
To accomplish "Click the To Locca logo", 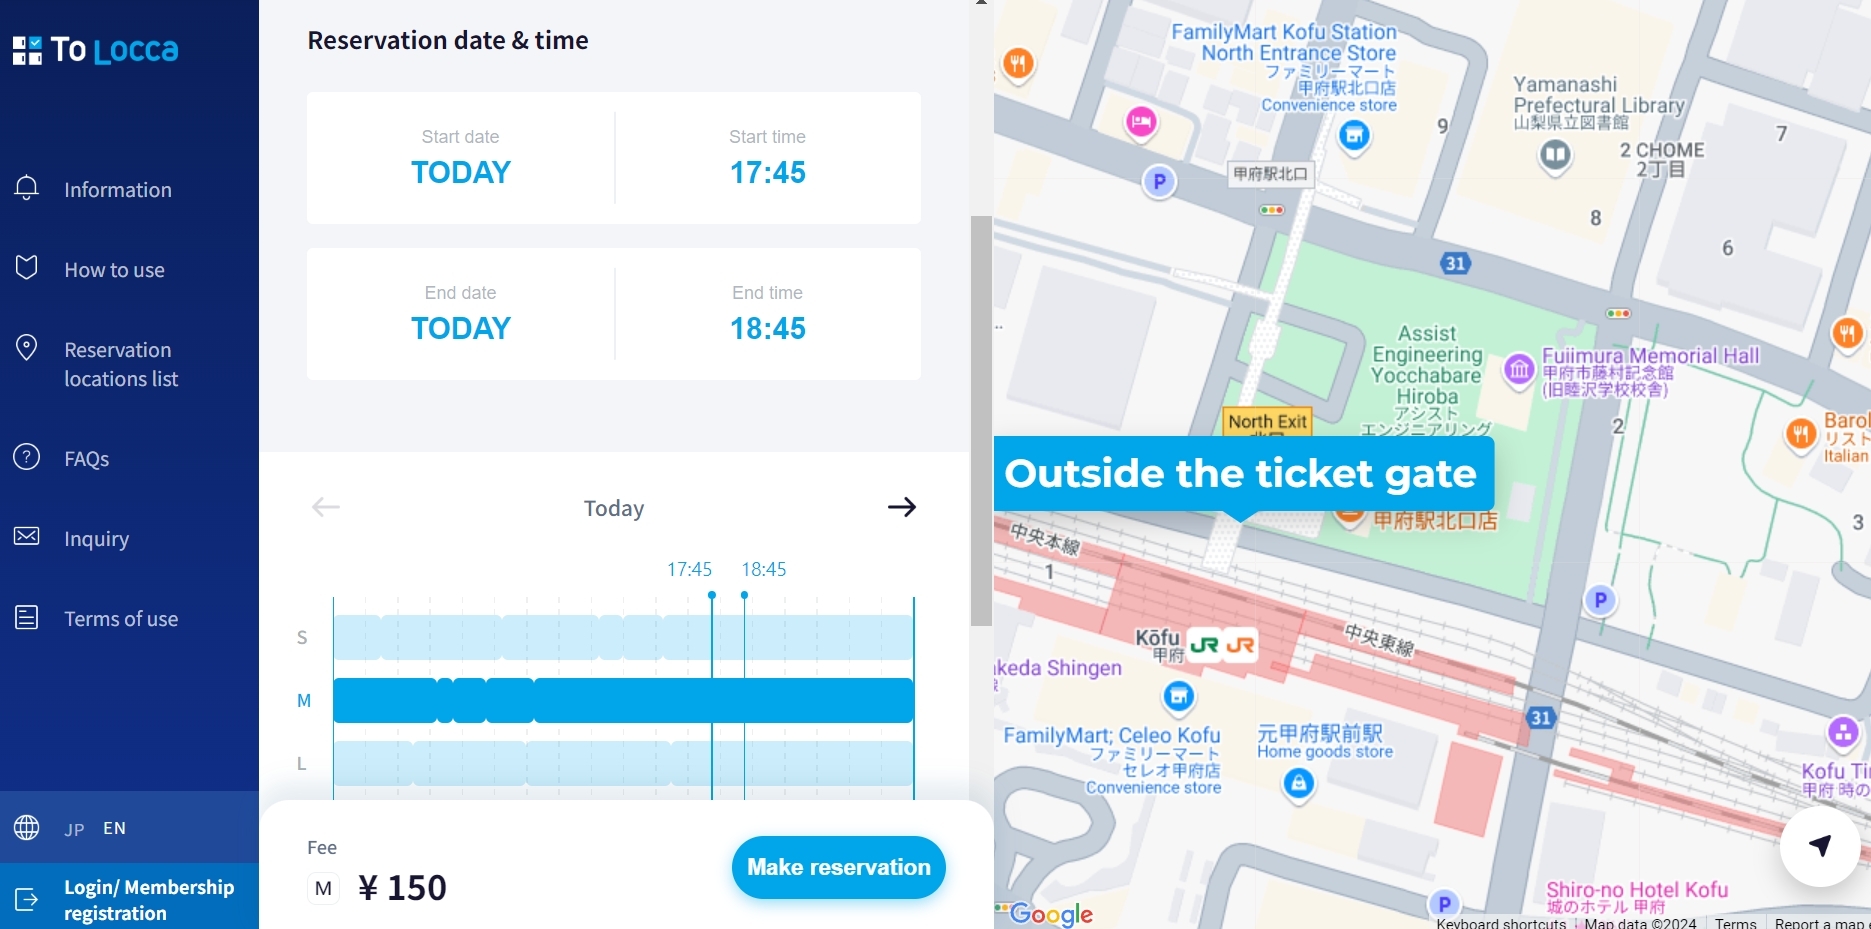I will tap(96, 49).
